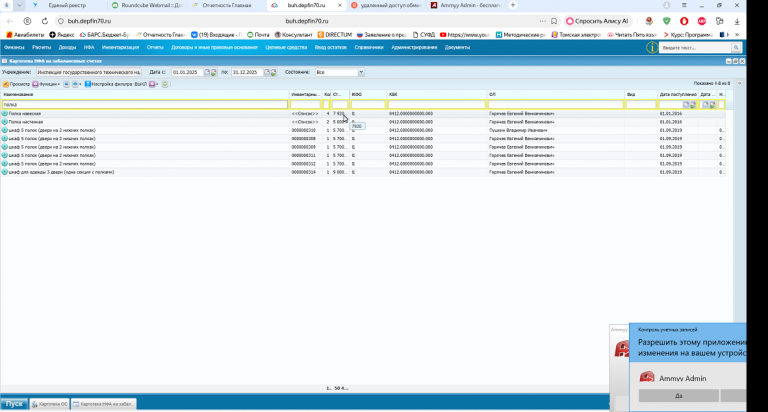This screenshot has width=768, height=412.
Task: Click the yellow info icon in the header
Action: tap(652, 48)
